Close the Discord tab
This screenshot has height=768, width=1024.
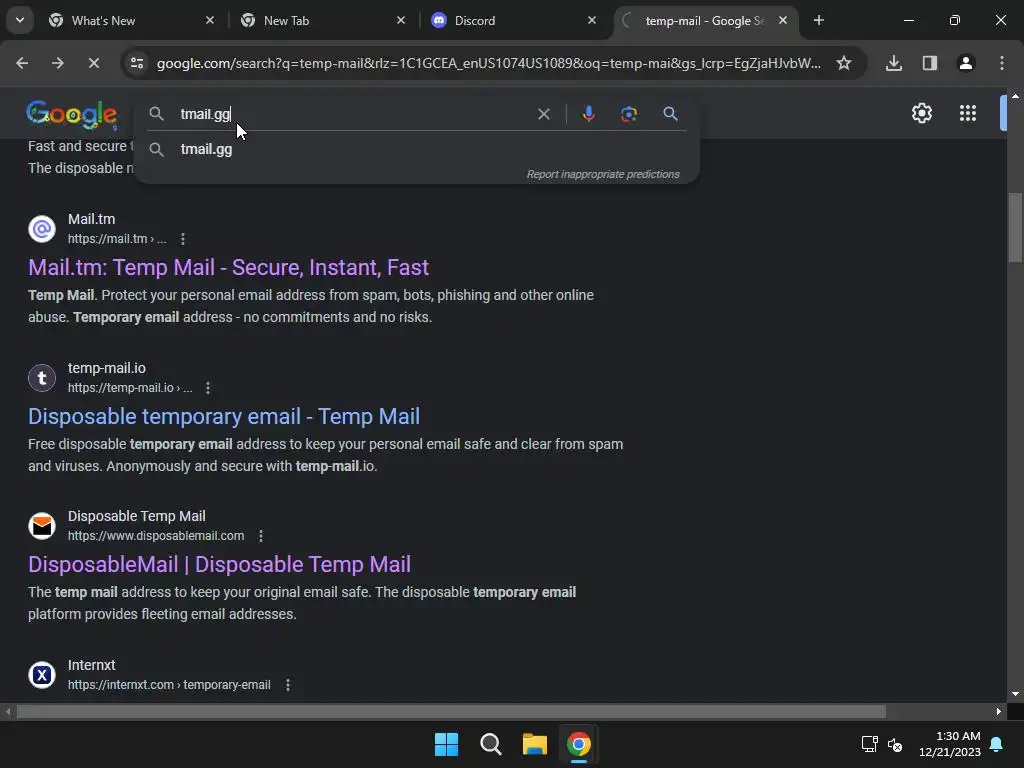[x=592, y=20]
